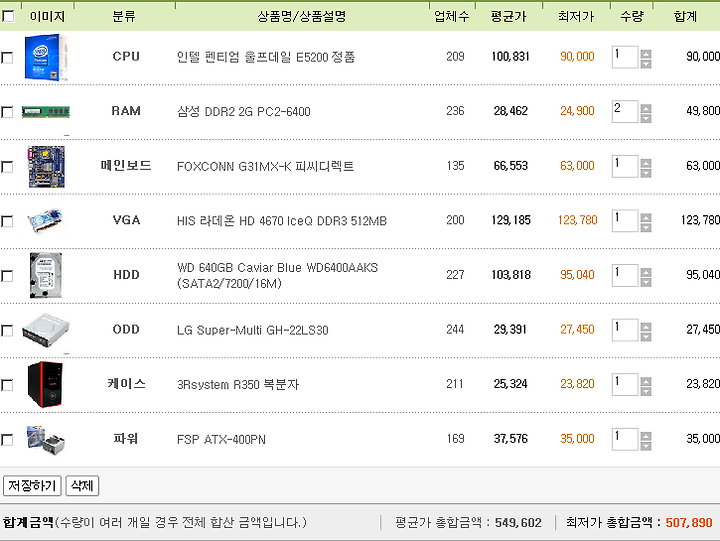Open the 인텔 펜티엄 울프데일 E5200 정품 link
The width and height of the screenshot is (720, 541).
point(266,57)
